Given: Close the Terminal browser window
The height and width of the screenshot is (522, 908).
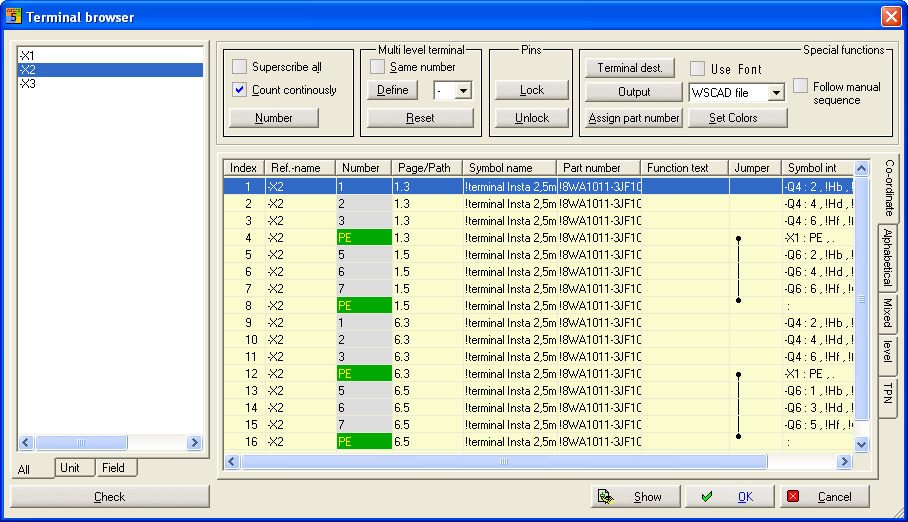Looking at the screenshot, I should (x=891, y=16).
